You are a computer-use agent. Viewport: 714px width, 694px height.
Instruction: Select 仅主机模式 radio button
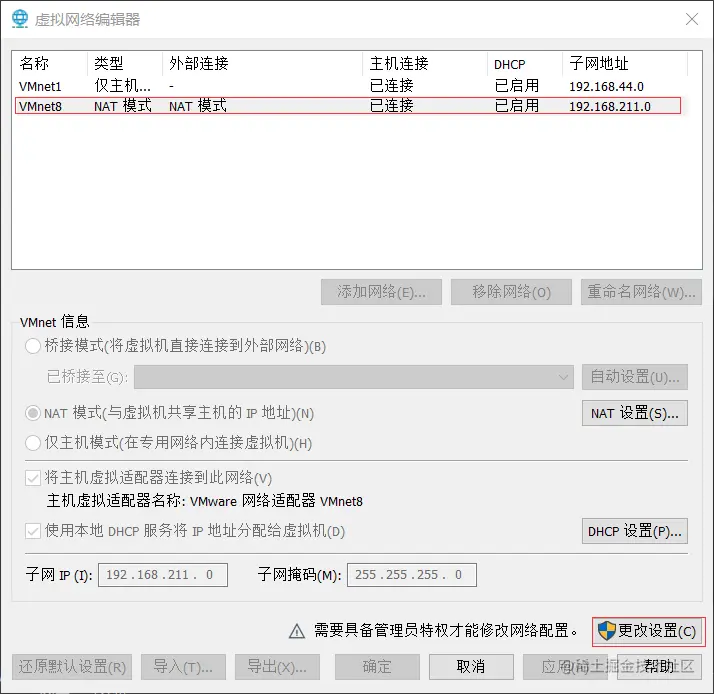33,443
